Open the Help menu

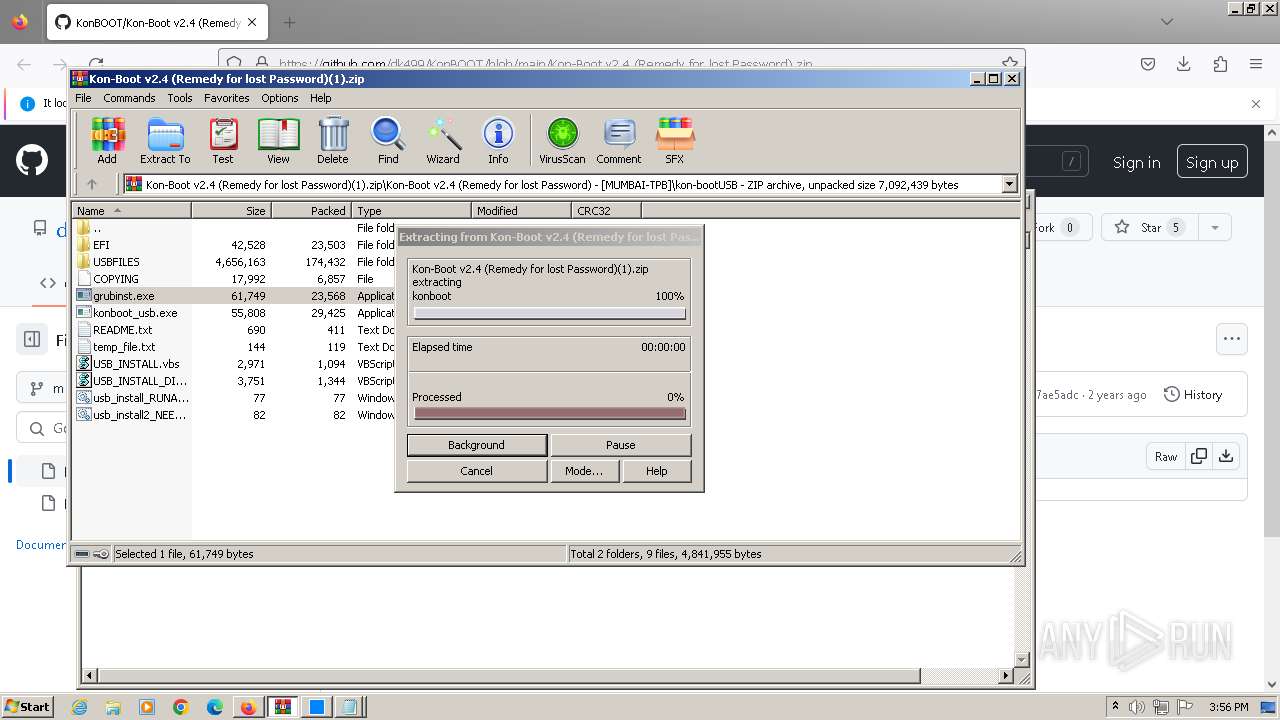pyautogui.click(x=321, y=98)
